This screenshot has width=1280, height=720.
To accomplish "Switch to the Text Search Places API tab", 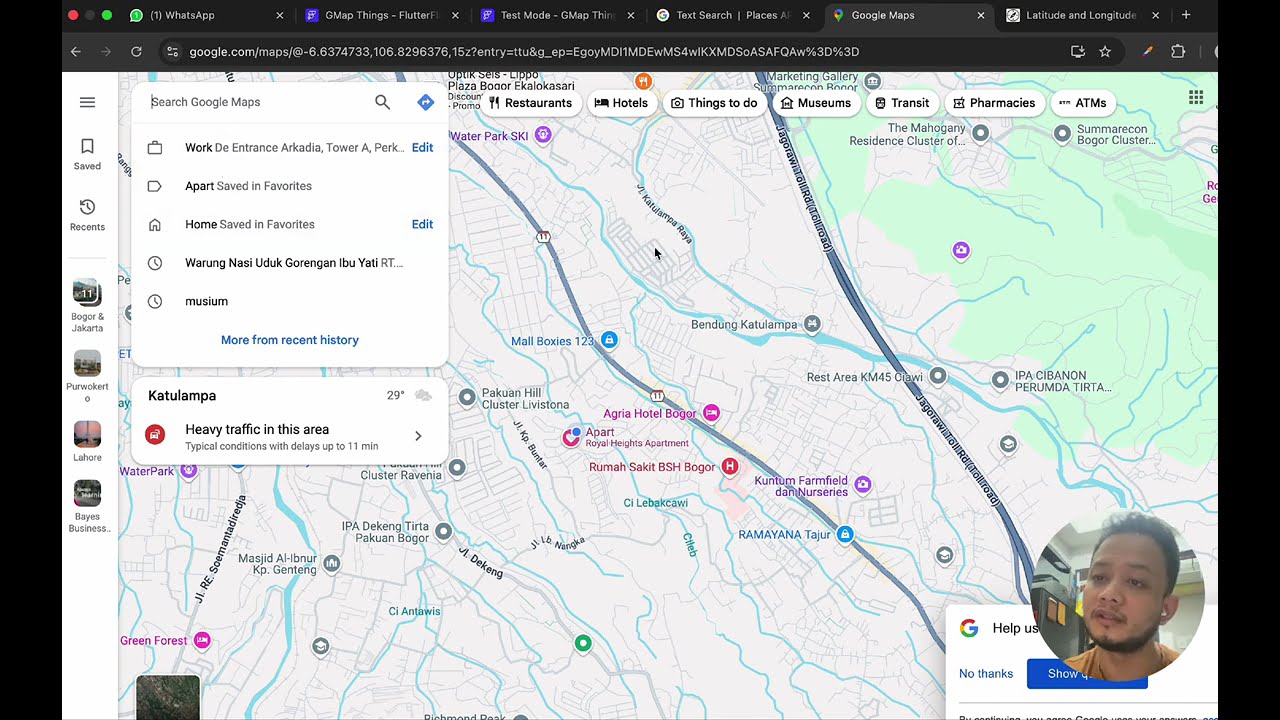I will coord(733,15).
